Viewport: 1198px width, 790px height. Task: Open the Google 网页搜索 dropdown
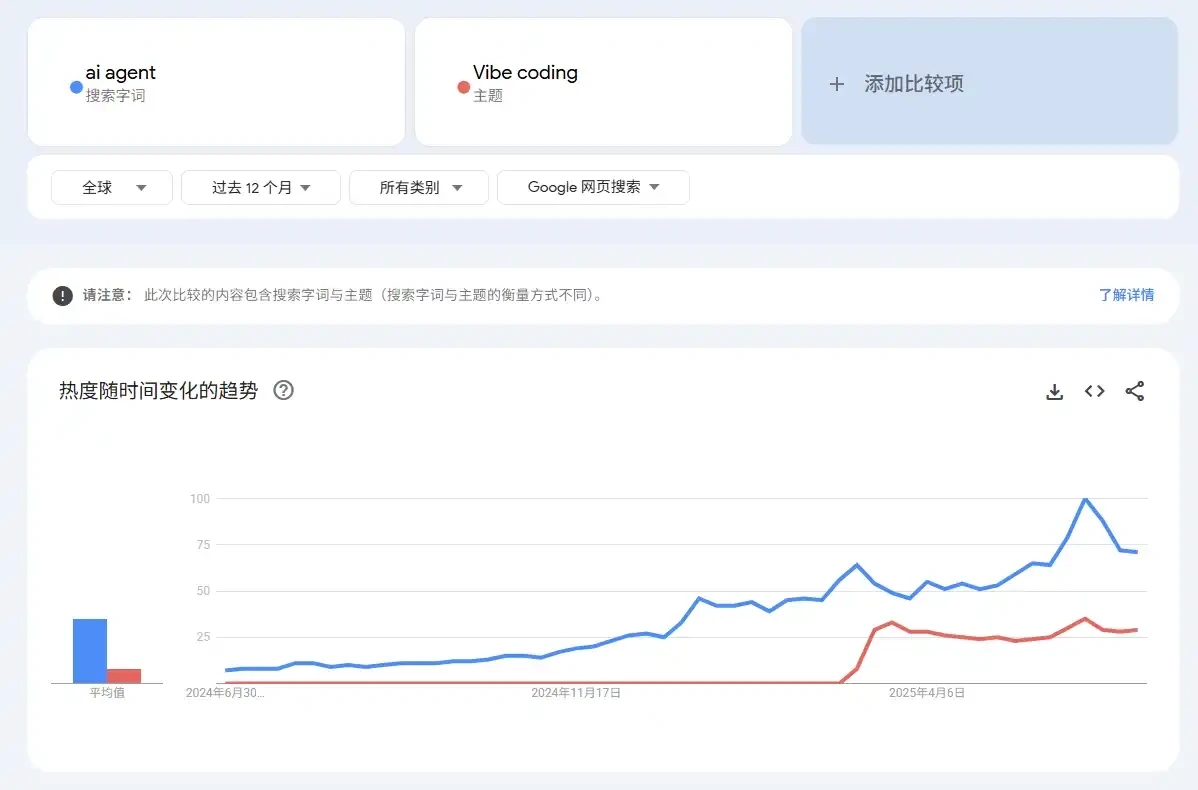point(593,187)
